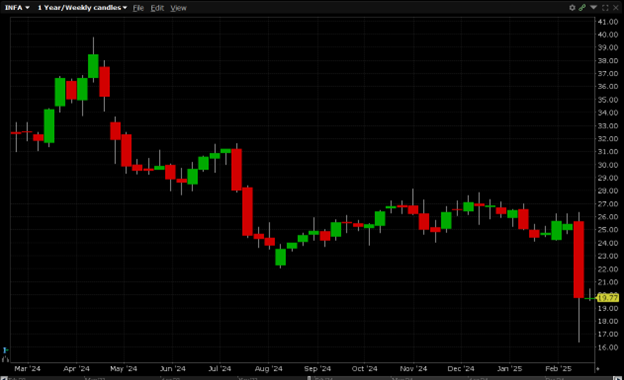The width and height of the screenshot is (624, 380).
Task: Click the green chain link icon
Action: (582, 8)
